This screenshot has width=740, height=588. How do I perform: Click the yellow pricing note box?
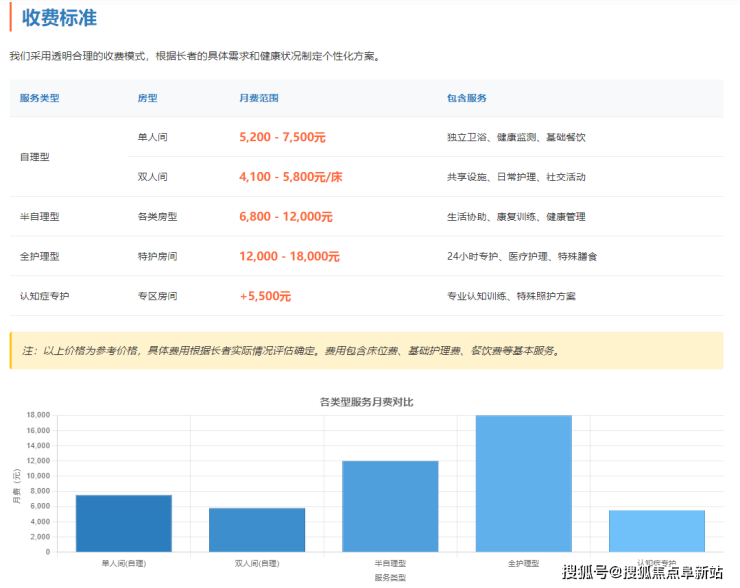pyautogui.click(x=366, y=351)
